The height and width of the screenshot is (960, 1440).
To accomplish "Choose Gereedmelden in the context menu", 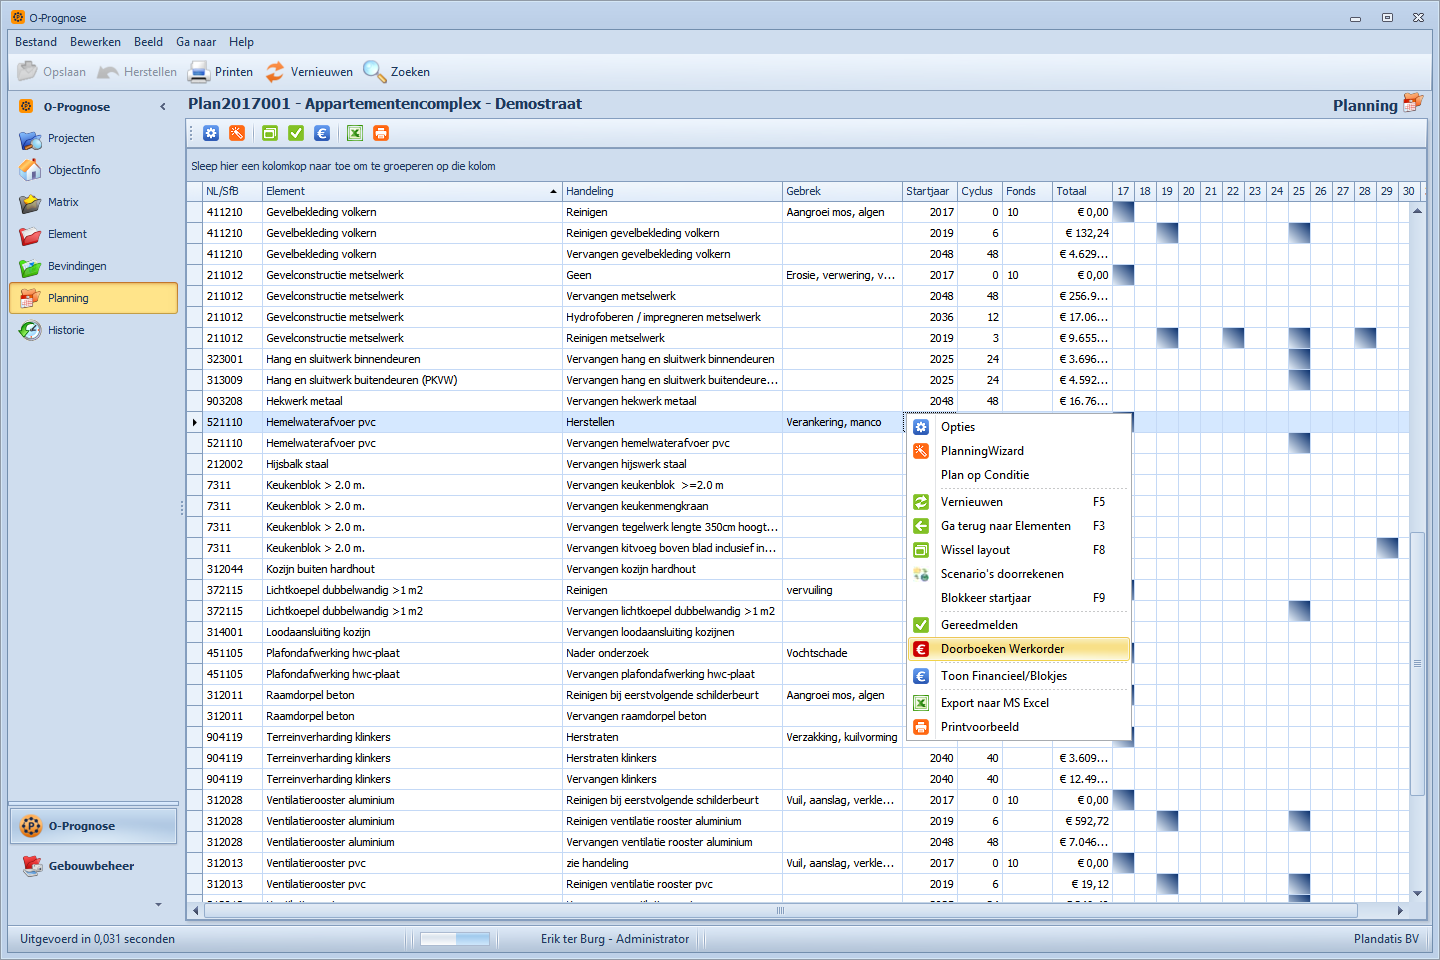I will (x=1019, y=625).
